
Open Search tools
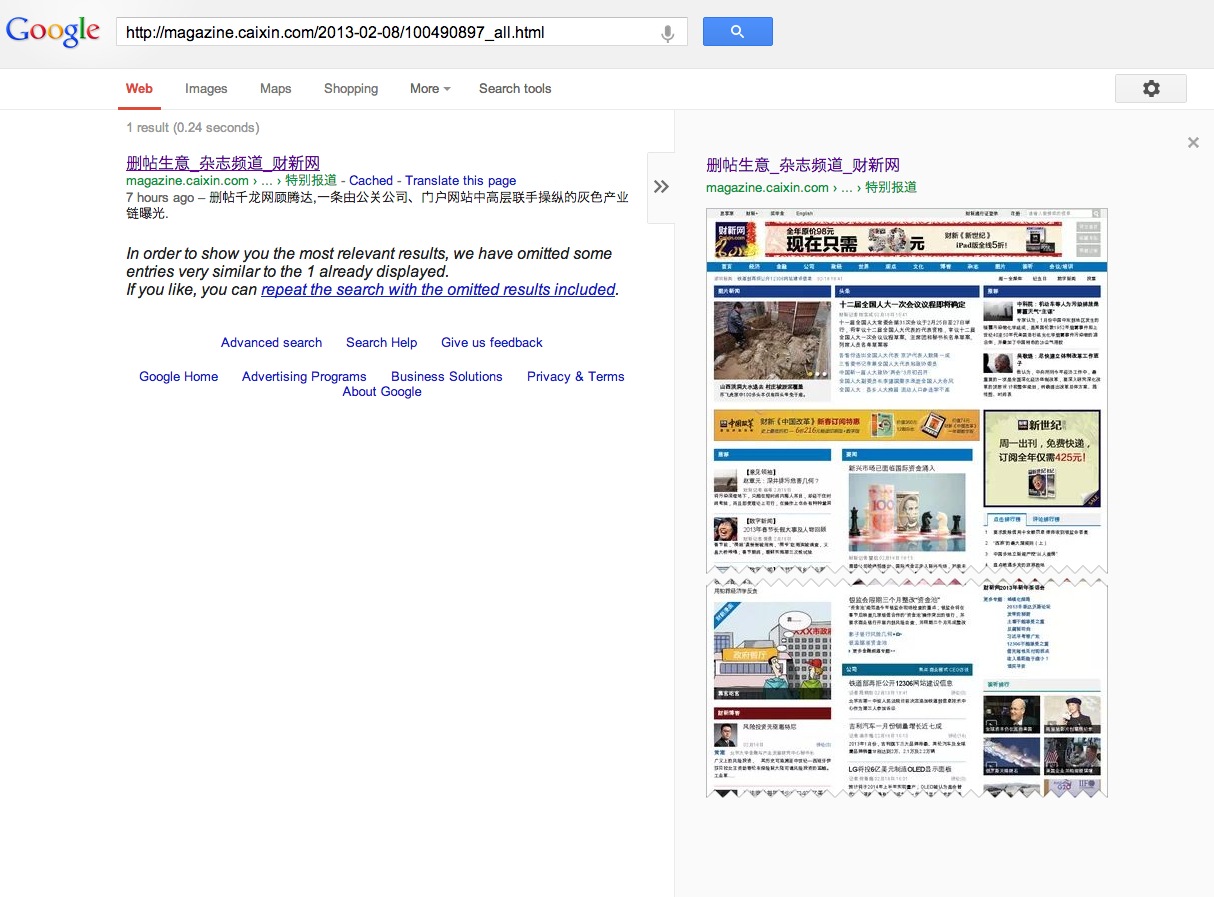pyautogui.click(x=515, y=88)
